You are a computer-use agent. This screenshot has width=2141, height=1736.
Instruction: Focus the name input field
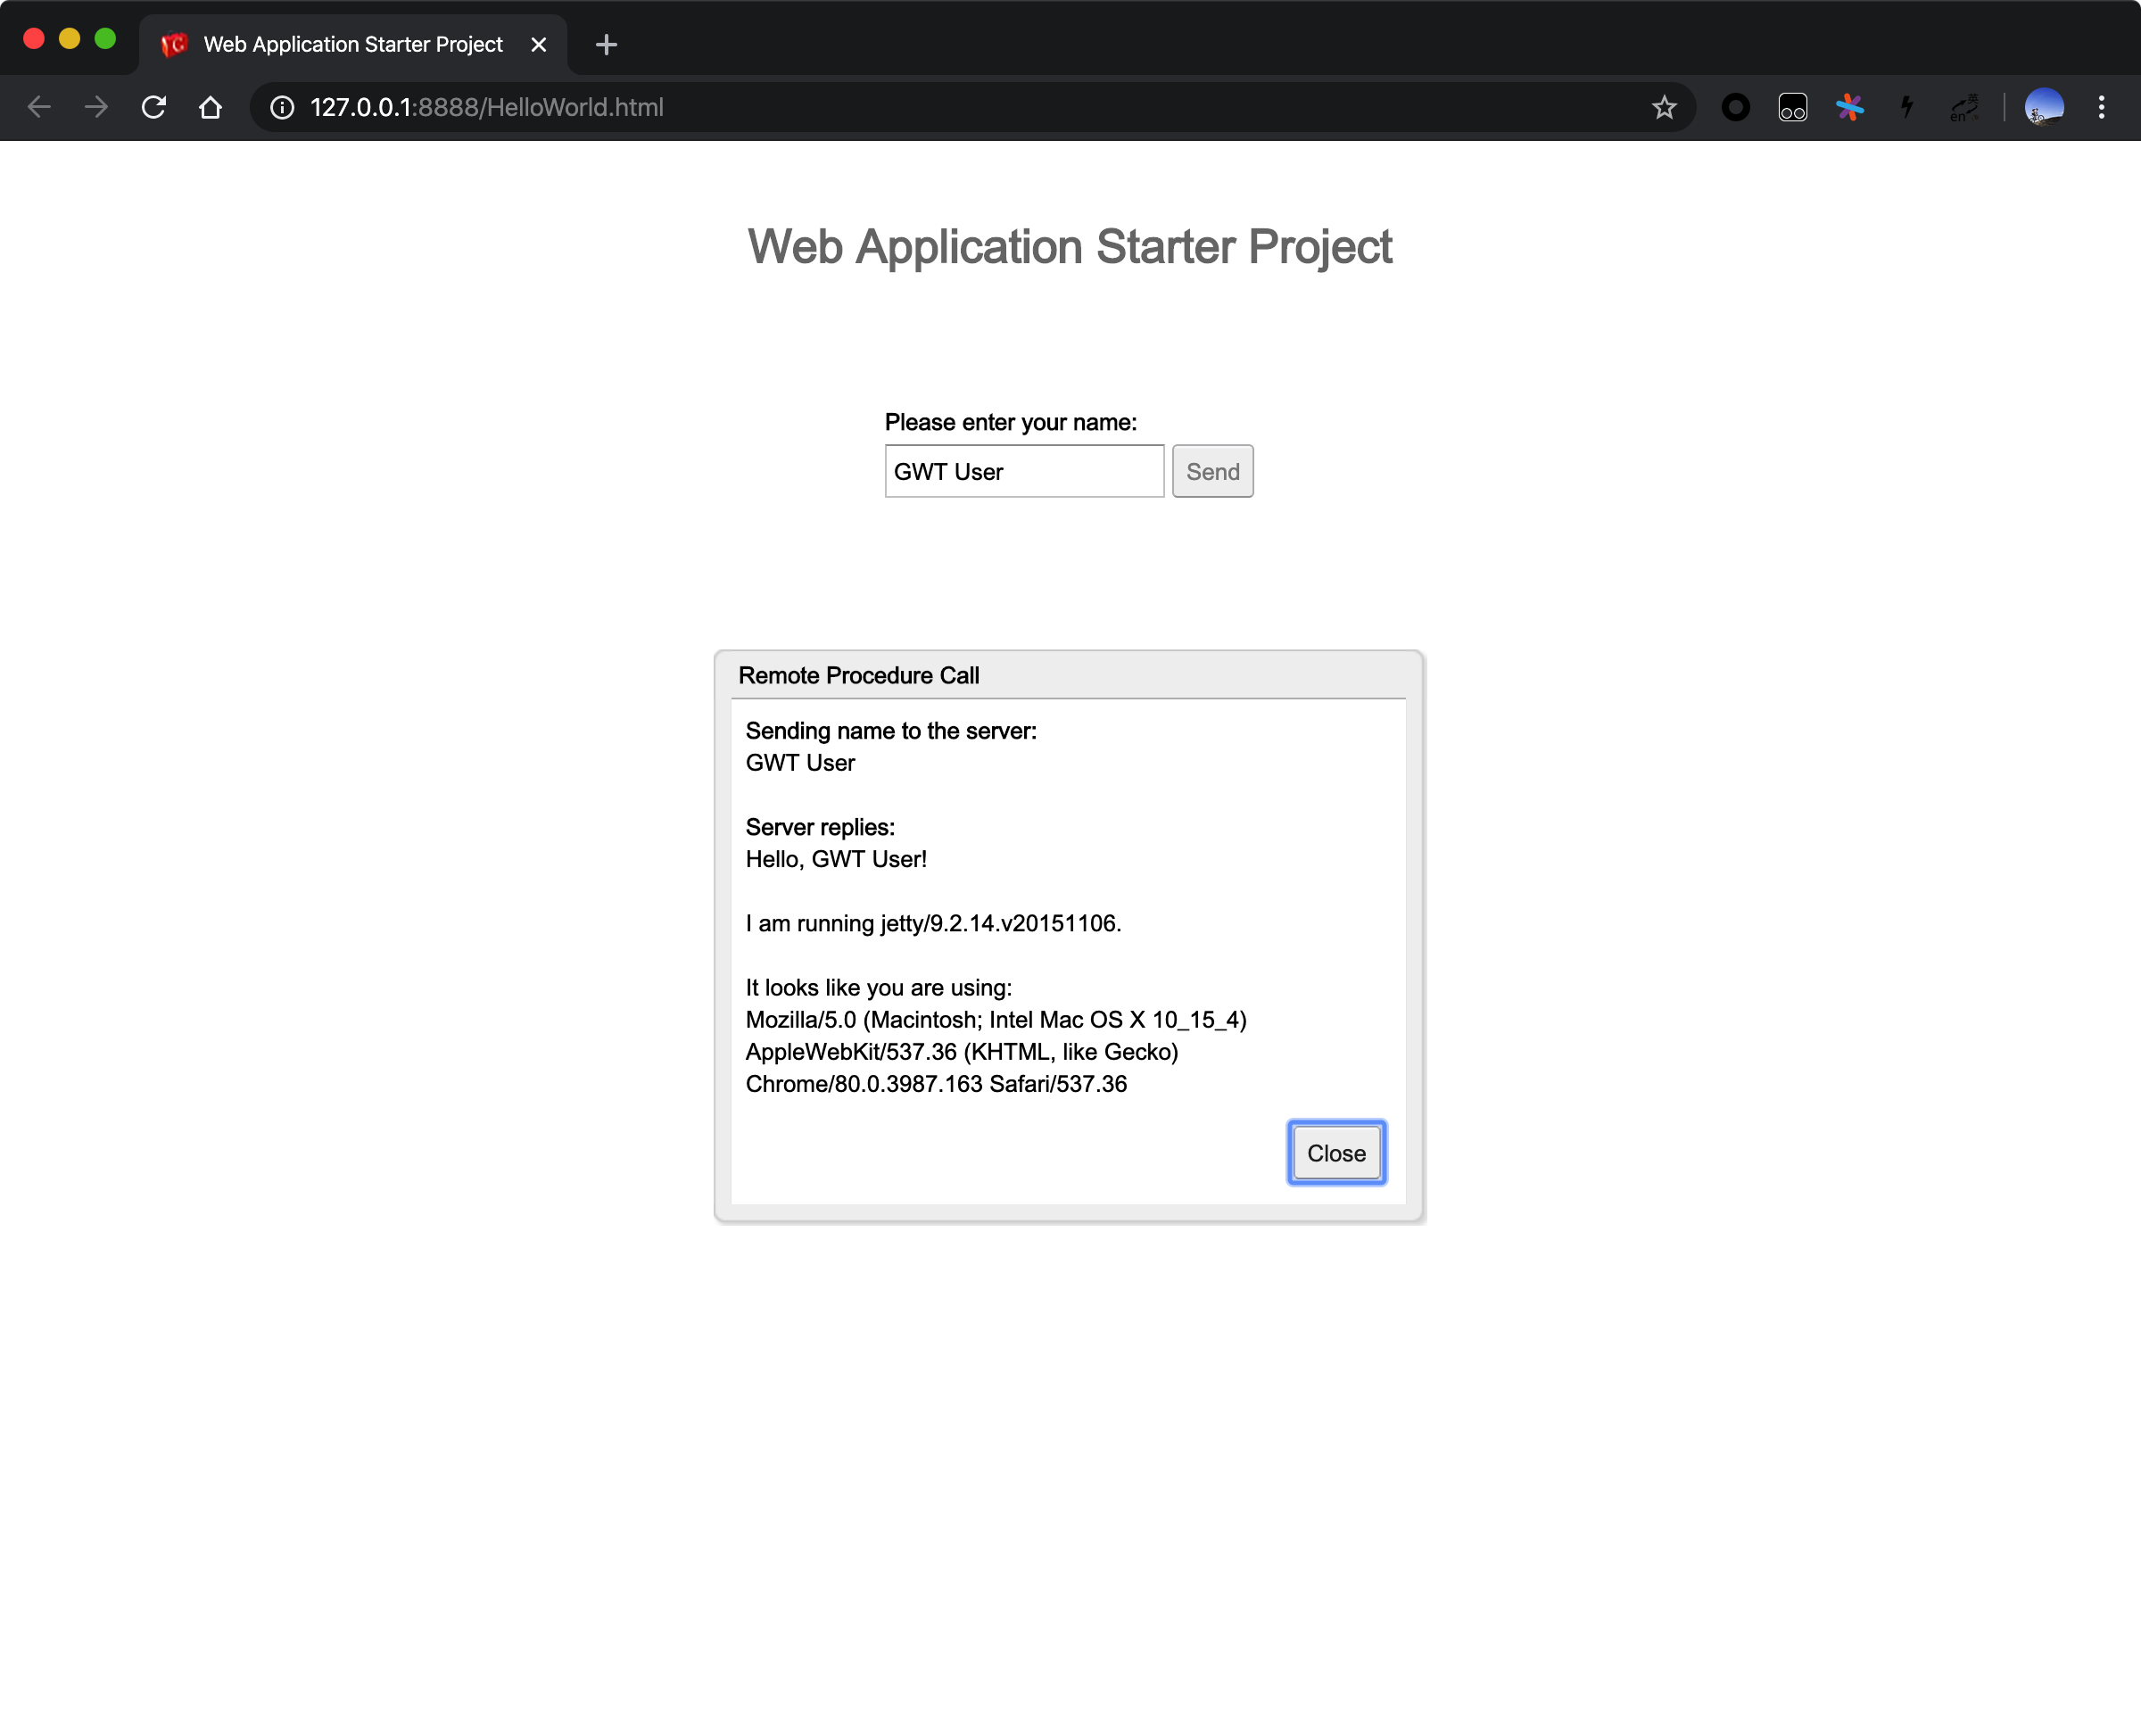1024,471
